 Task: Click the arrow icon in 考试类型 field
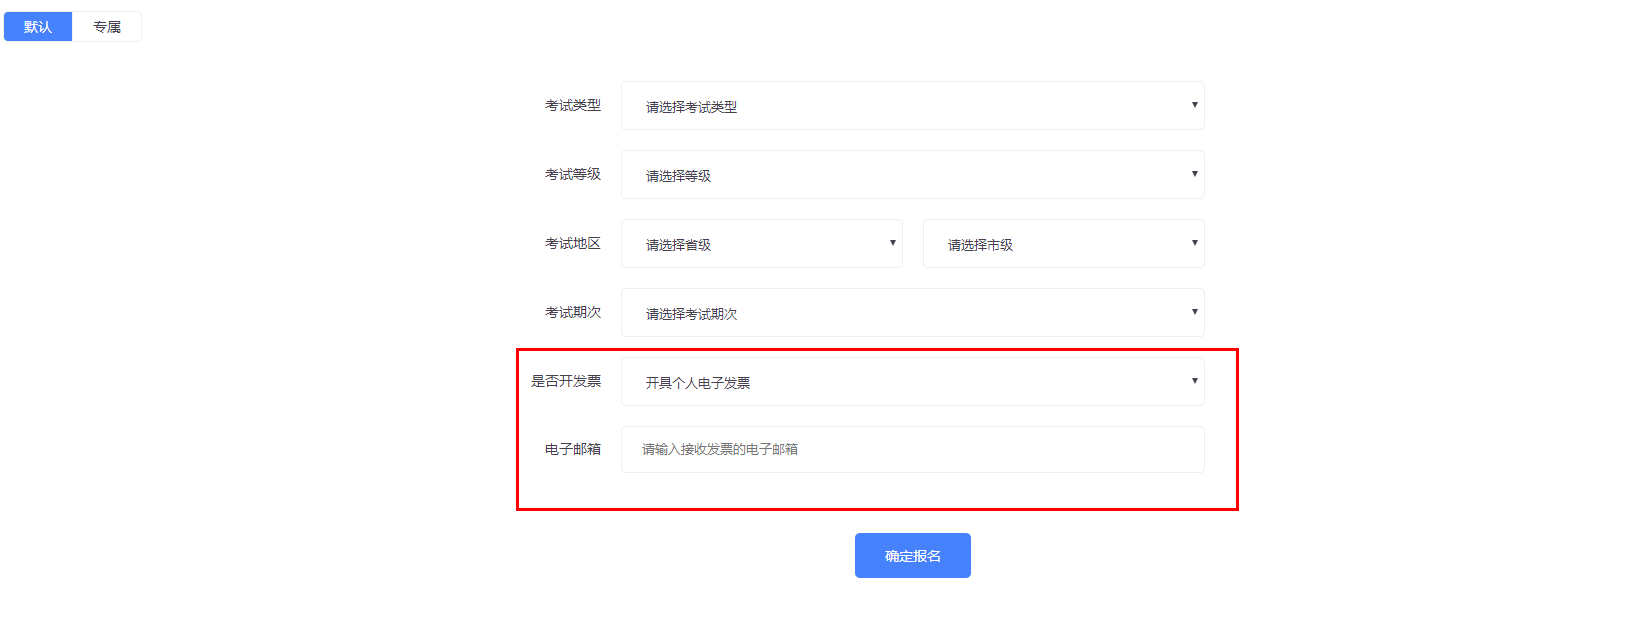[x=1194, y=105]
